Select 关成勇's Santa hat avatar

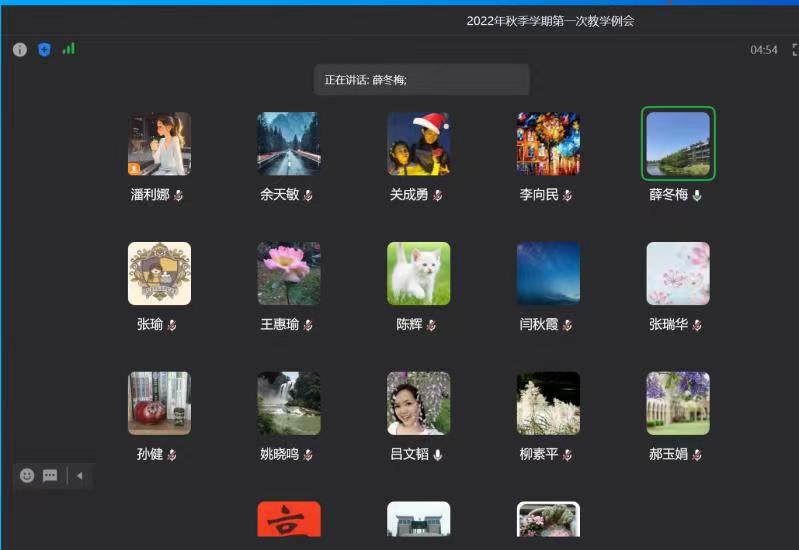(418, 143)
